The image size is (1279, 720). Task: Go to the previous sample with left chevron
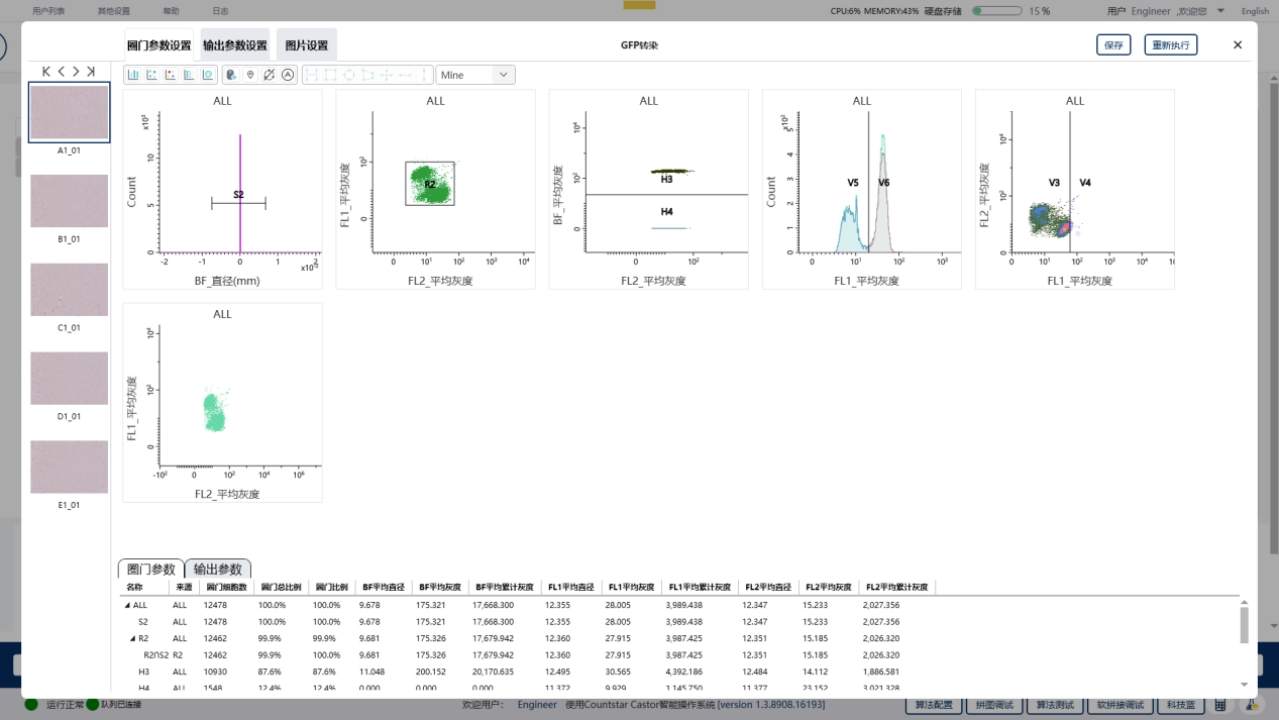(61, 71)
